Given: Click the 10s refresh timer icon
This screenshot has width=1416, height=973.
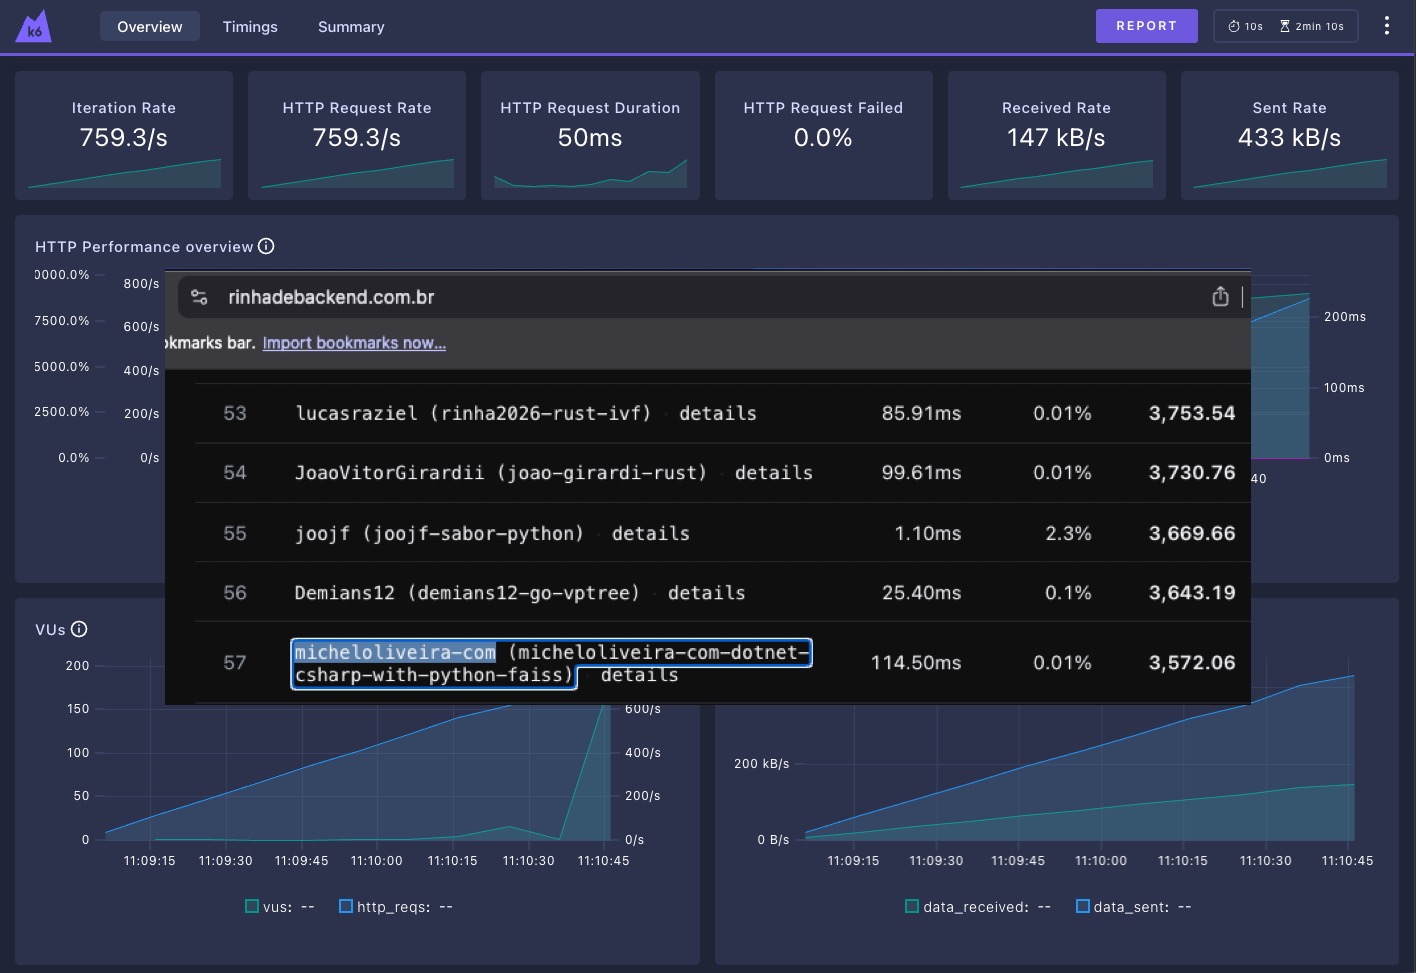Looking at the screenshot, I should pyautogui.click(x=1234, y=26).
